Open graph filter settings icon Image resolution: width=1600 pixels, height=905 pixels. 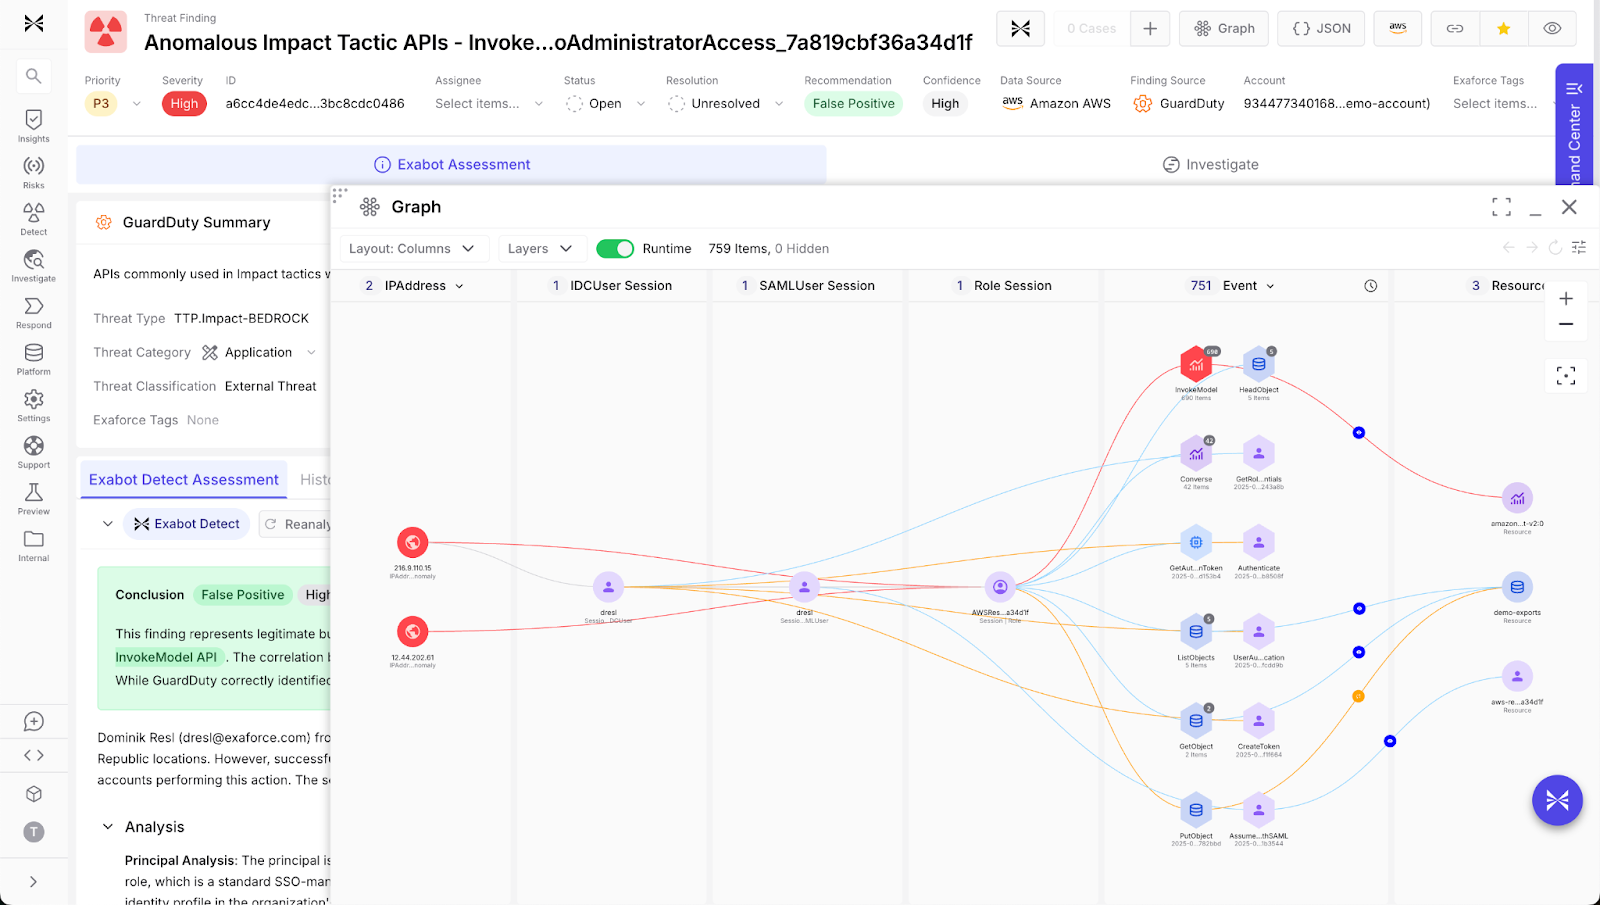point(1579,247)
